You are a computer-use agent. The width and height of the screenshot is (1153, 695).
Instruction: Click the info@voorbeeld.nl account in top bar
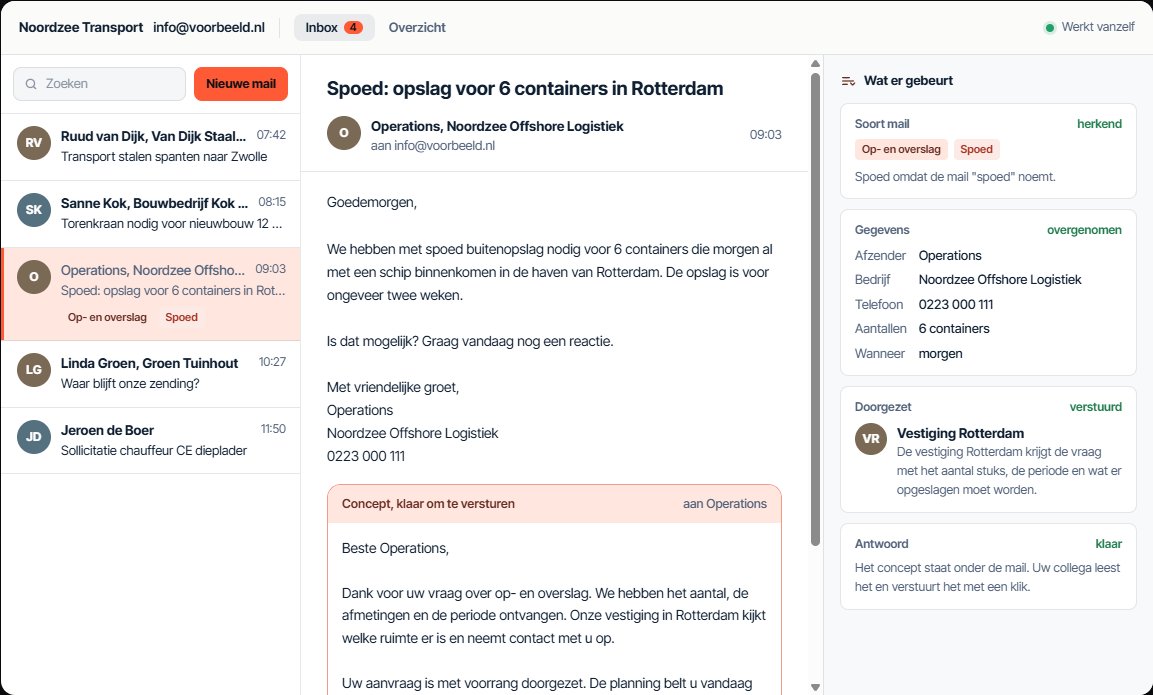[x=209, y=27]
